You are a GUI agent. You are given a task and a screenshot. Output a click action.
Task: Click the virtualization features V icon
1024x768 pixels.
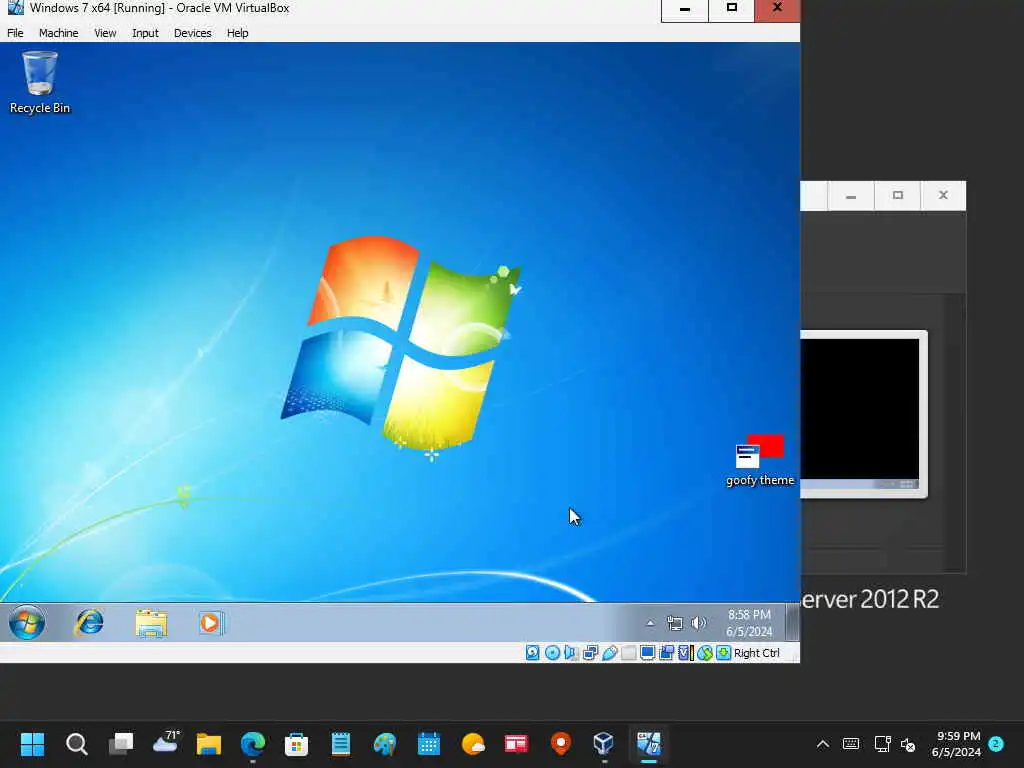tap(685, 652)
